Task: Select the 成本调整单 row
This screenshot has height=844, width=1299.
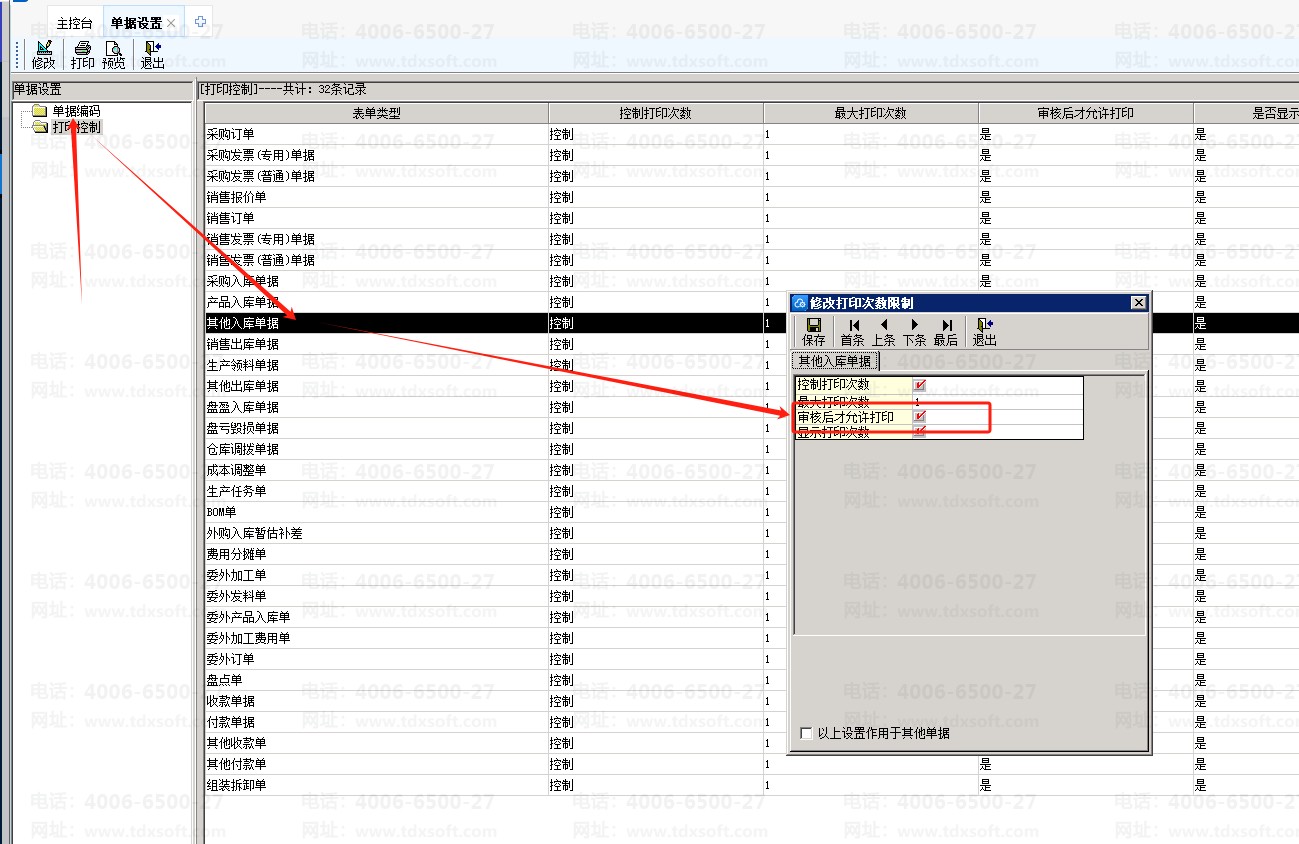Action: (x=752, y=470)
